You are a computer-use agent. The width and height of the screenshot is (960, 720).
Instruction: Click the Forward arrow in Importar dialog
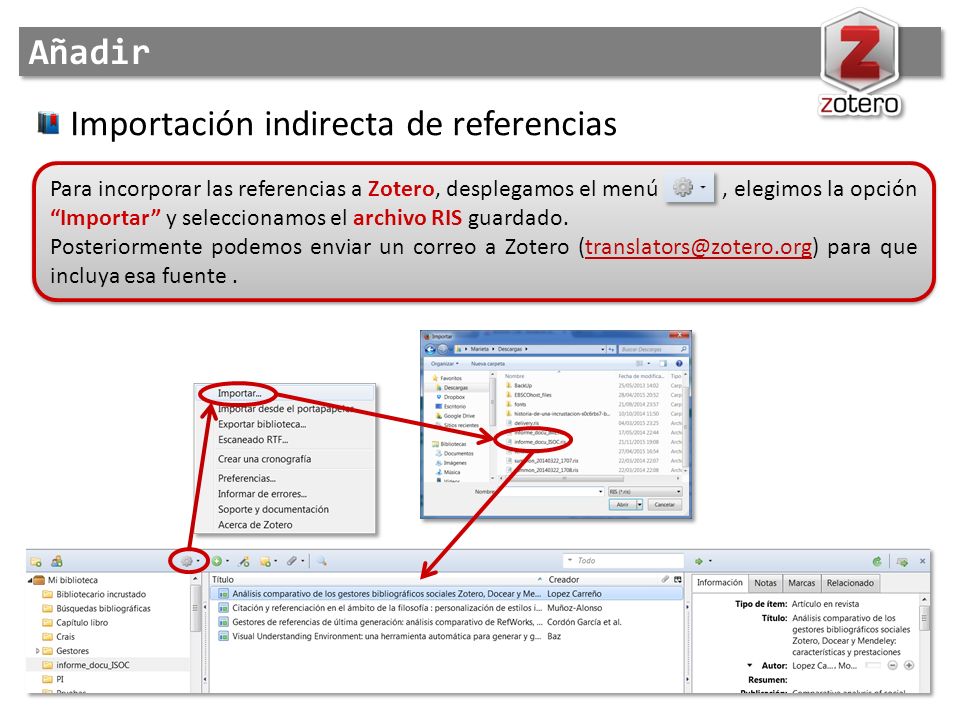coord(443,349)
